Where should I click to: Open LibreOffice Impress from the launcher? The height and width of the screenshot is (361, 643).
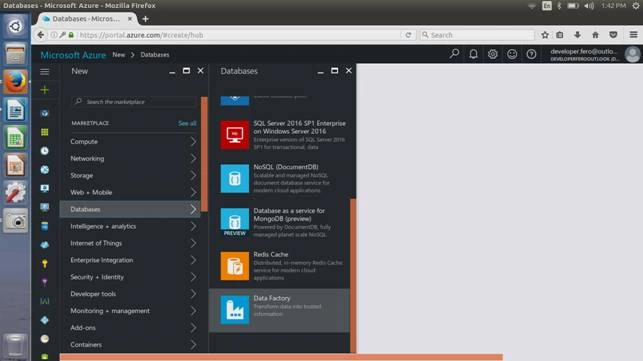pyautogui.click(x=16, y=165)
